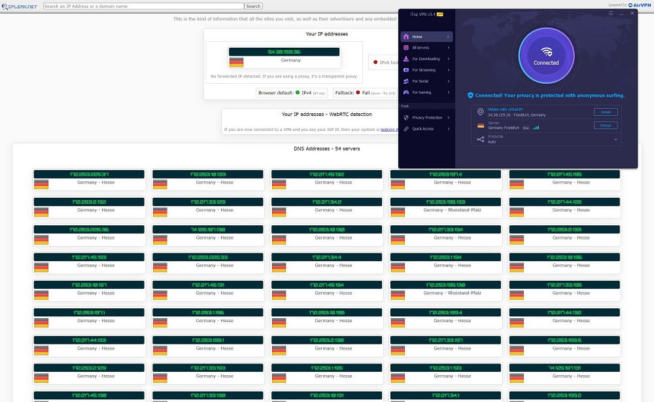Open the Protocol Auto dropdown arrow
This screenshot has height=402, width=654.
coord(616,140)
